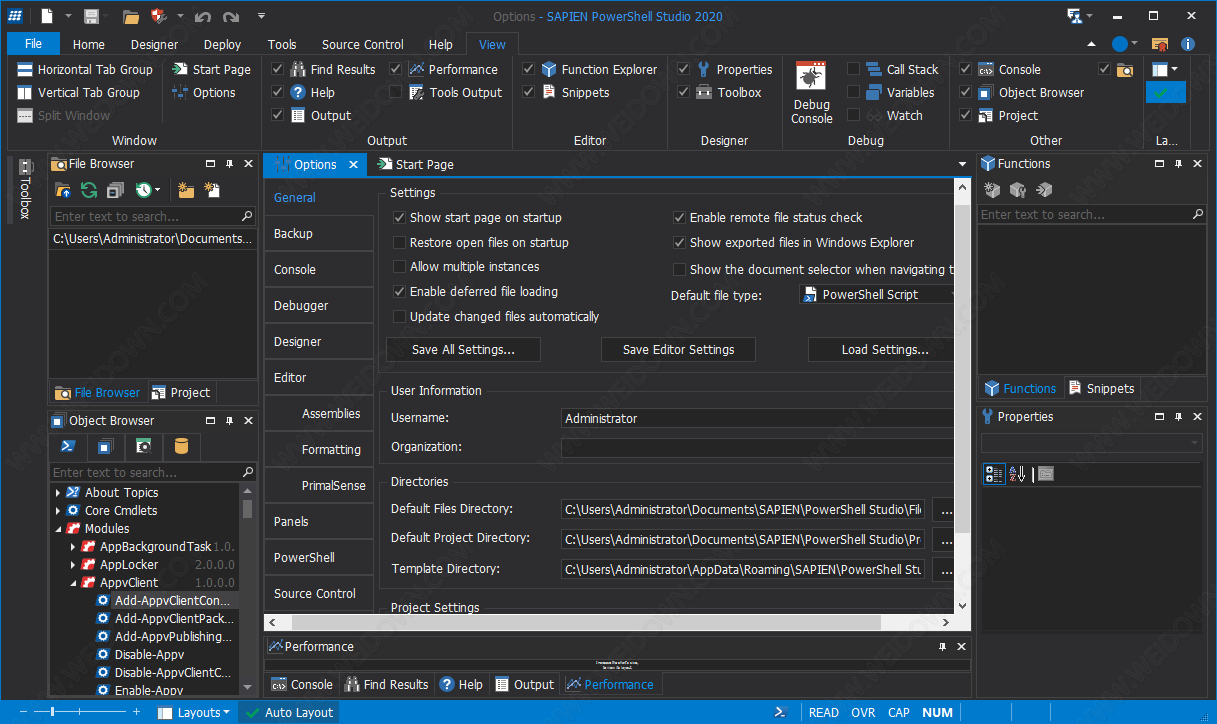Switch to the Snippets tab
Screen dimensions: 1217x724
coord(1101,388)
